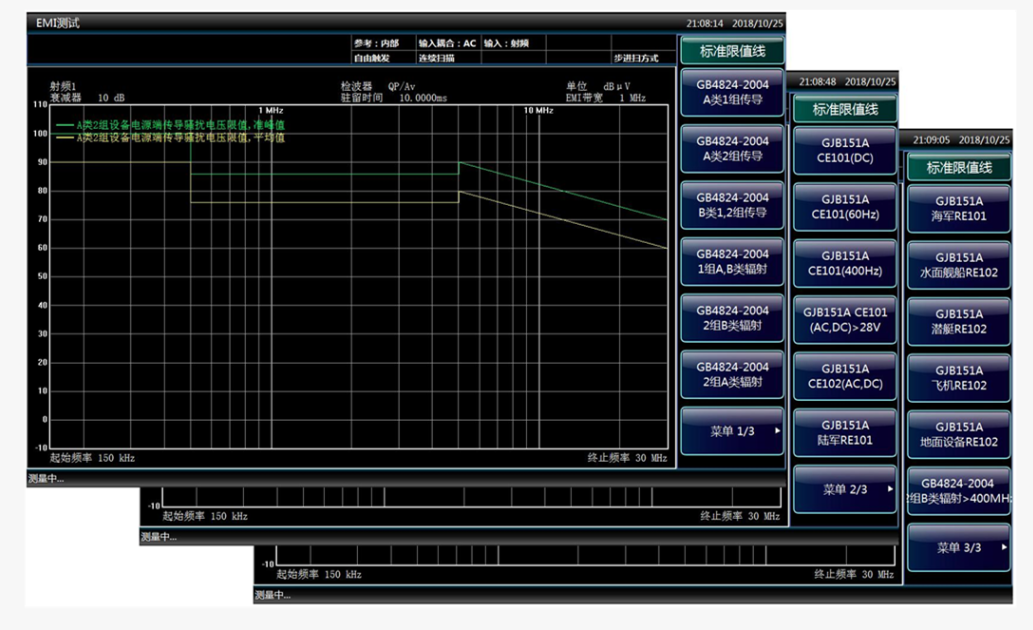Click the 终止频率 30 MHz field in main window
This screenshot has width=1033, height=630.
[627, 458]
